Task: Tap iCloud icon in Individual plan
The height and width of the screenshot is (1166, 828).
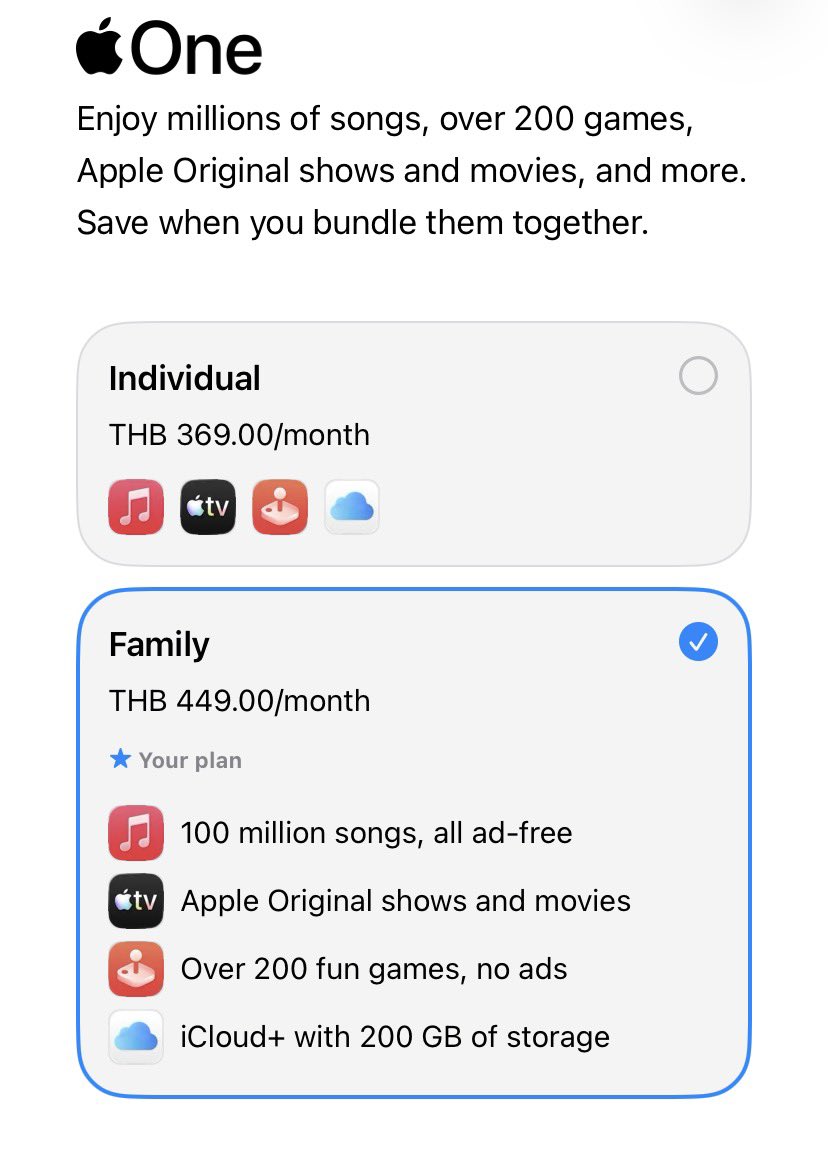Action: pos(351,507)
